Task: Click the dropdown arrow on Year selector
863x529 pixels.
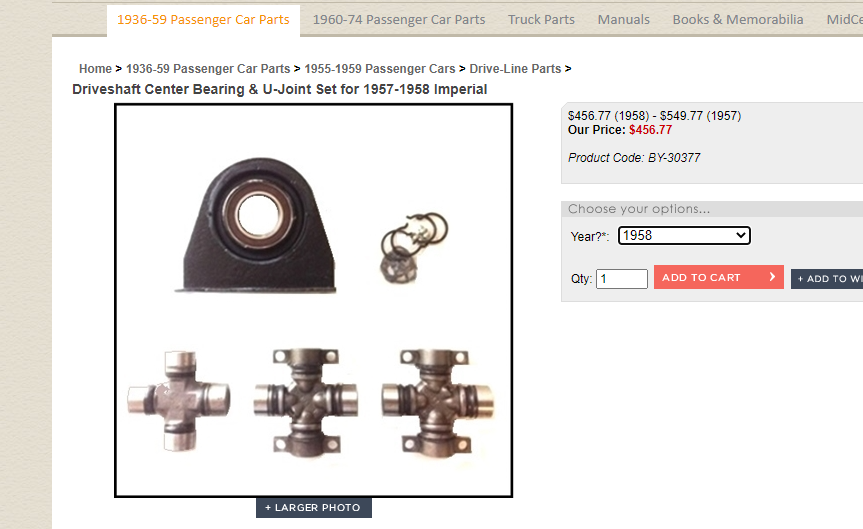Action: tap(741, 236)
